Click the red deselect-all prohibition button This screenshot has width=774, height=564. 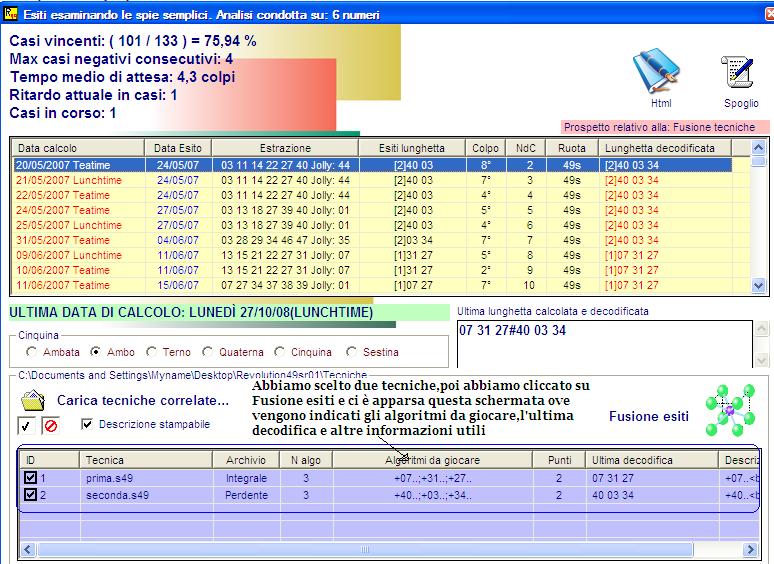[x=50, y=426]
